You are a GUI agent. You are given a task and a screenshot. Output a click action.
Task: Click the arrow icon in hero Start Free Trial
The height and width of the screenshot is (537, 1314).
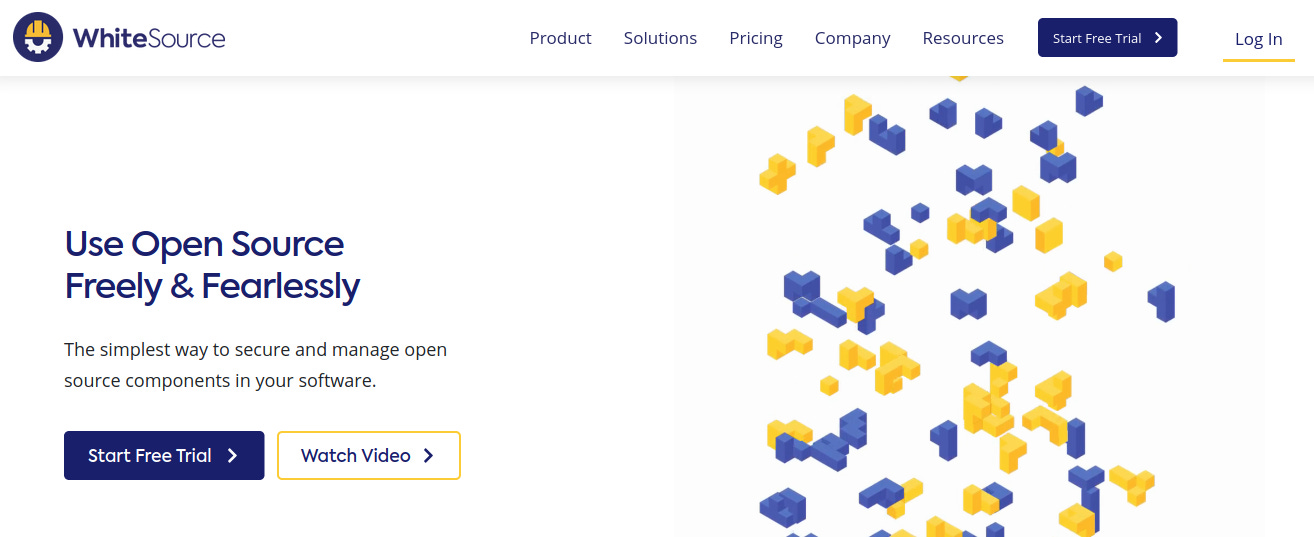tap(233, 456)
